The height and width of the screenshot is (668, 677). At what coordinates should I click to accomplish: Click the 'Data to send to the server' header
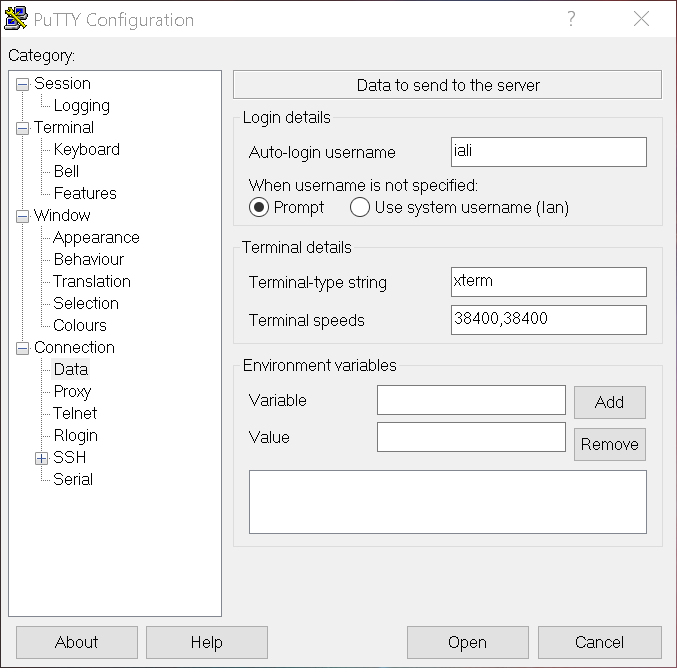(x=448, y=85)
